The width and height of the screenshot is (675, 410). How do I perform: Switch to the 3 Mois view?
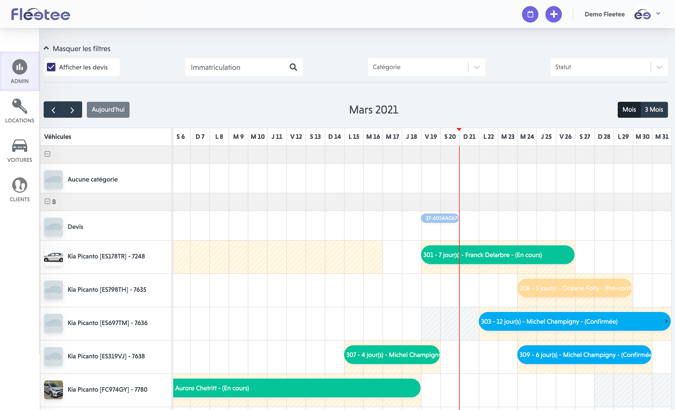click(x=654, y=110)
